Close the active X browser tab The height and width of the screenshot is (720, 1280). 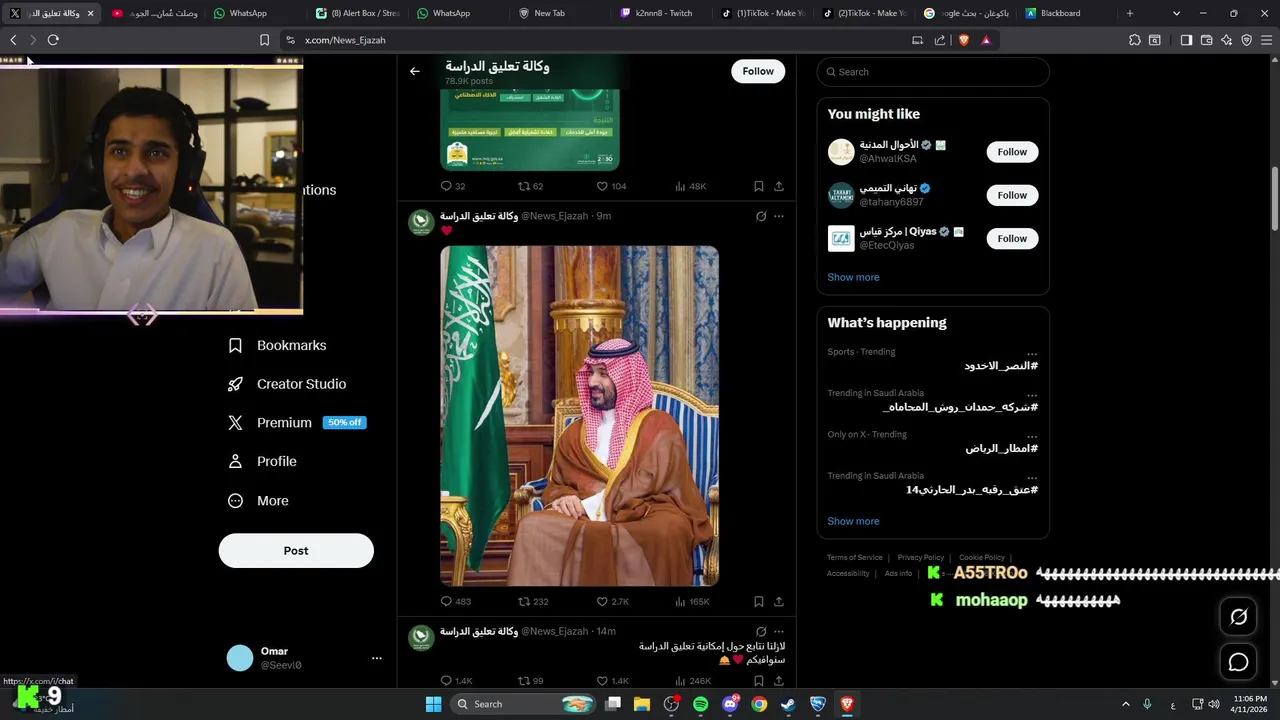[91, 13]
